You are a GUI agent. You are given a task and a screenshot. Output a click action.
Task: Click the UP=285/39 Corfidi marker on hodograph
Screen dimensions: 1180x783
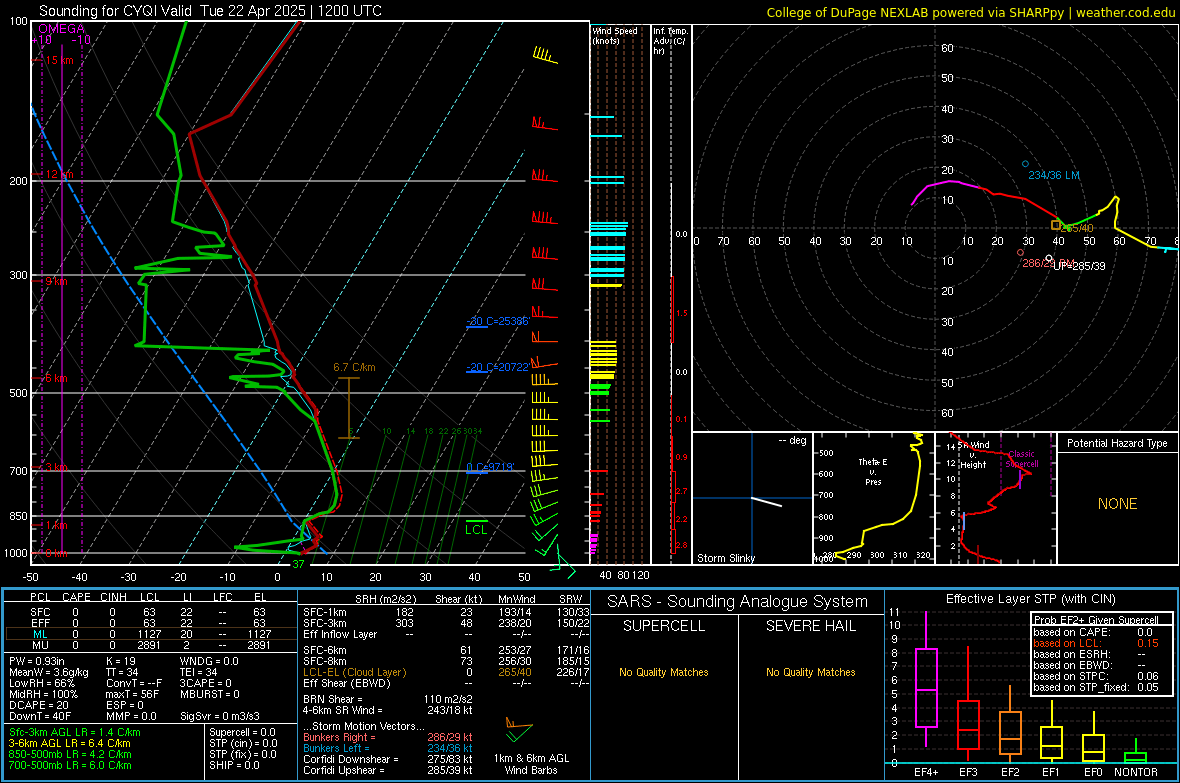[x=1049, y=258]
